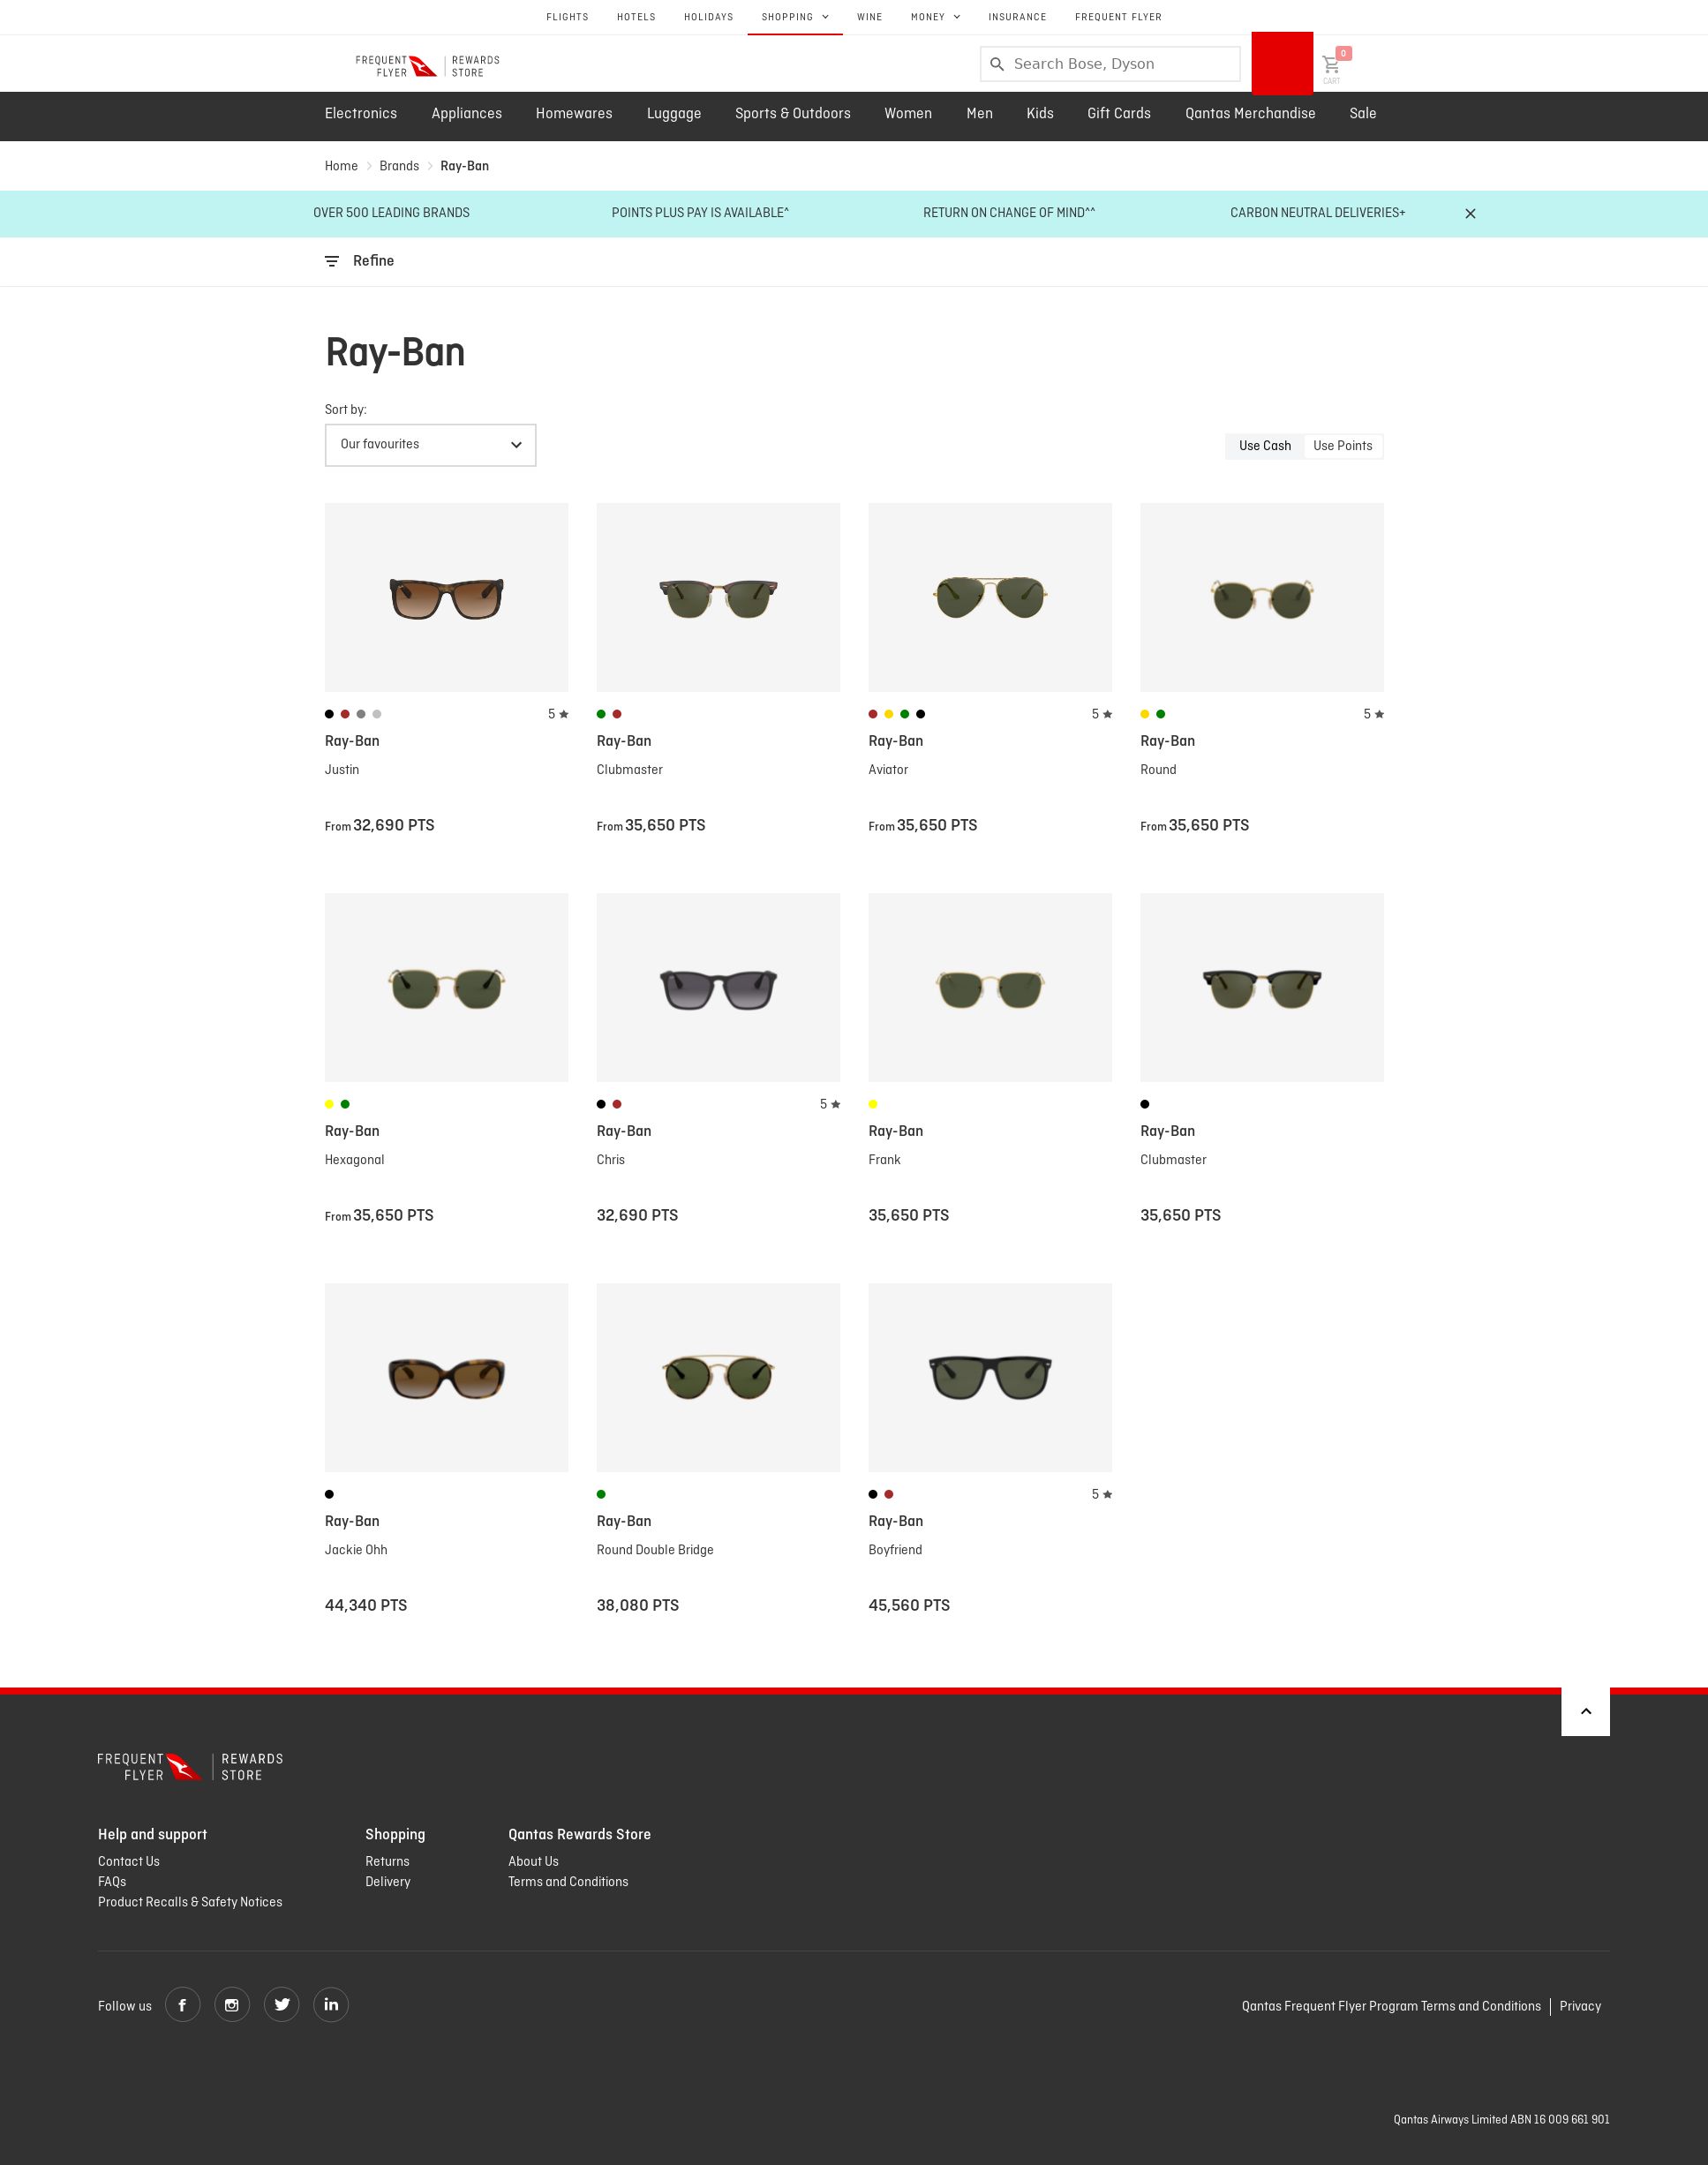Expand the Shopping top menu
1708x2165 pixels.
click(x=795, y=17)
